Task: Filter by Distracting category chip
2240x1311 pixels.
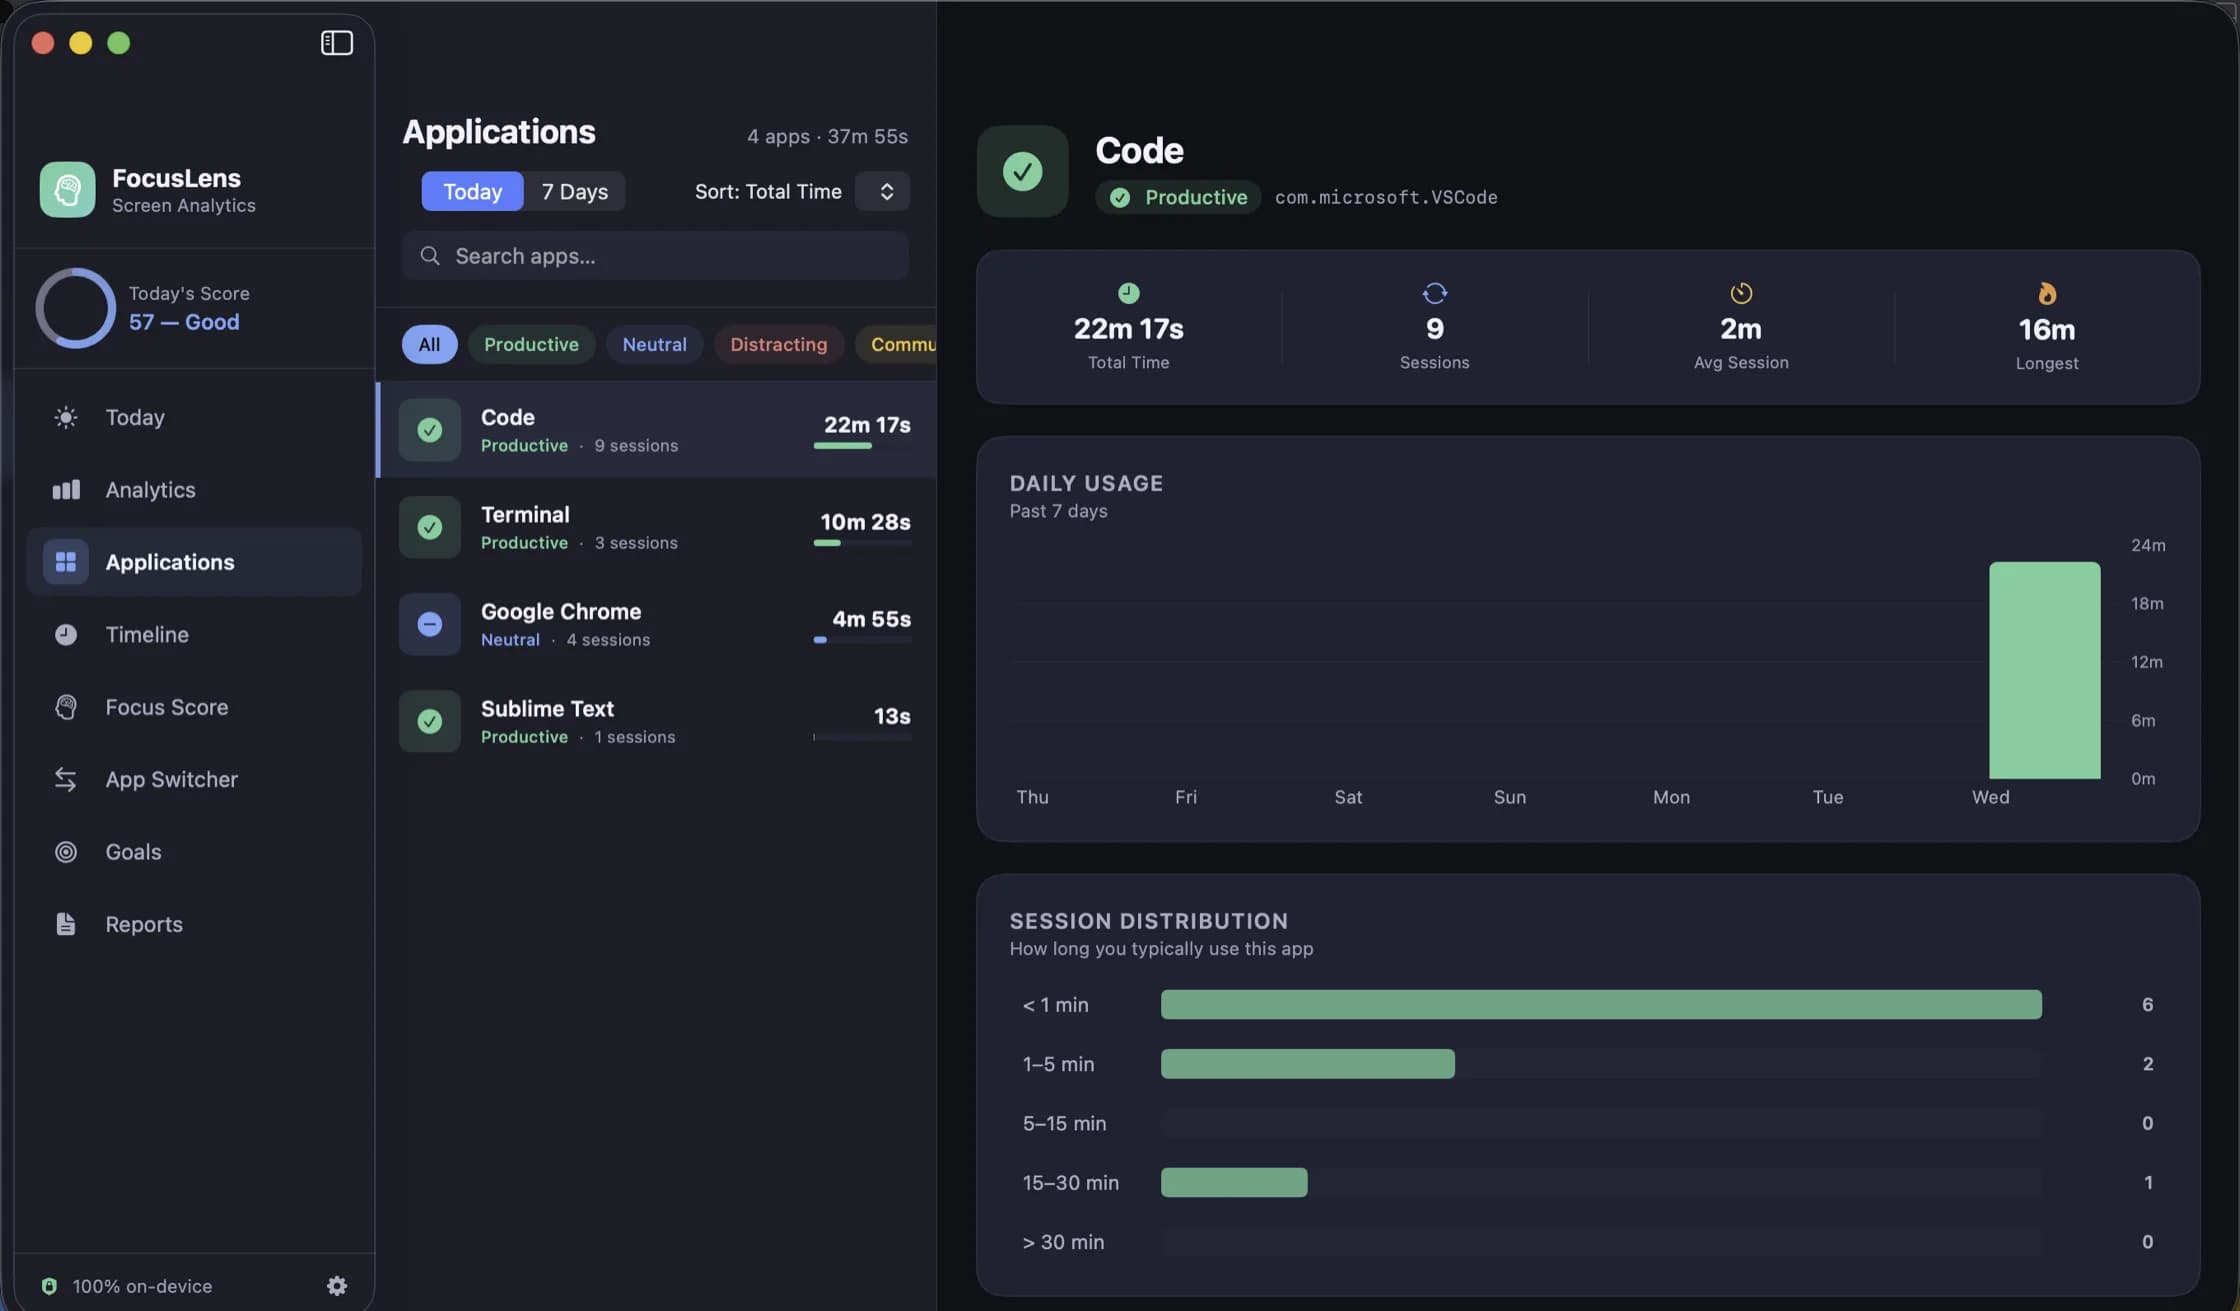Action: (x=778, y=344)
